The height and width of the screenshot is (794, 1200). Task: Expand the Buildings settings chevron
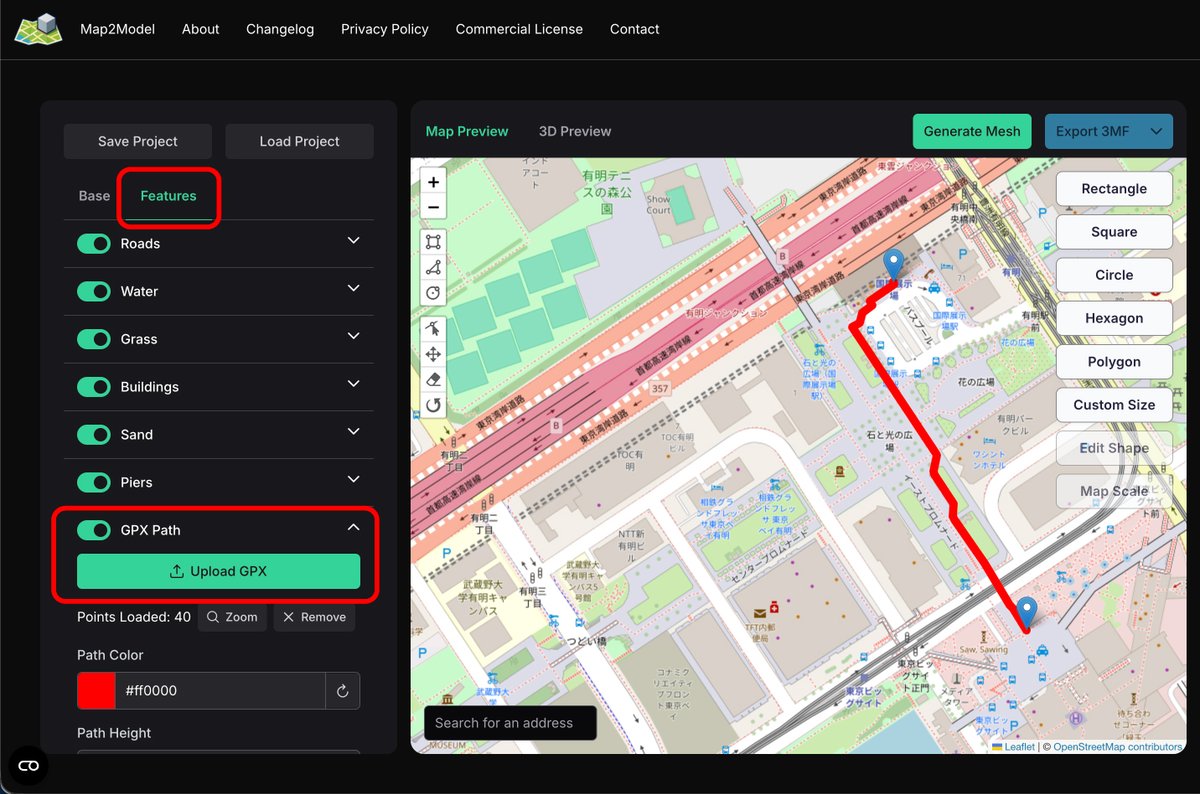[x=353, y=384]
